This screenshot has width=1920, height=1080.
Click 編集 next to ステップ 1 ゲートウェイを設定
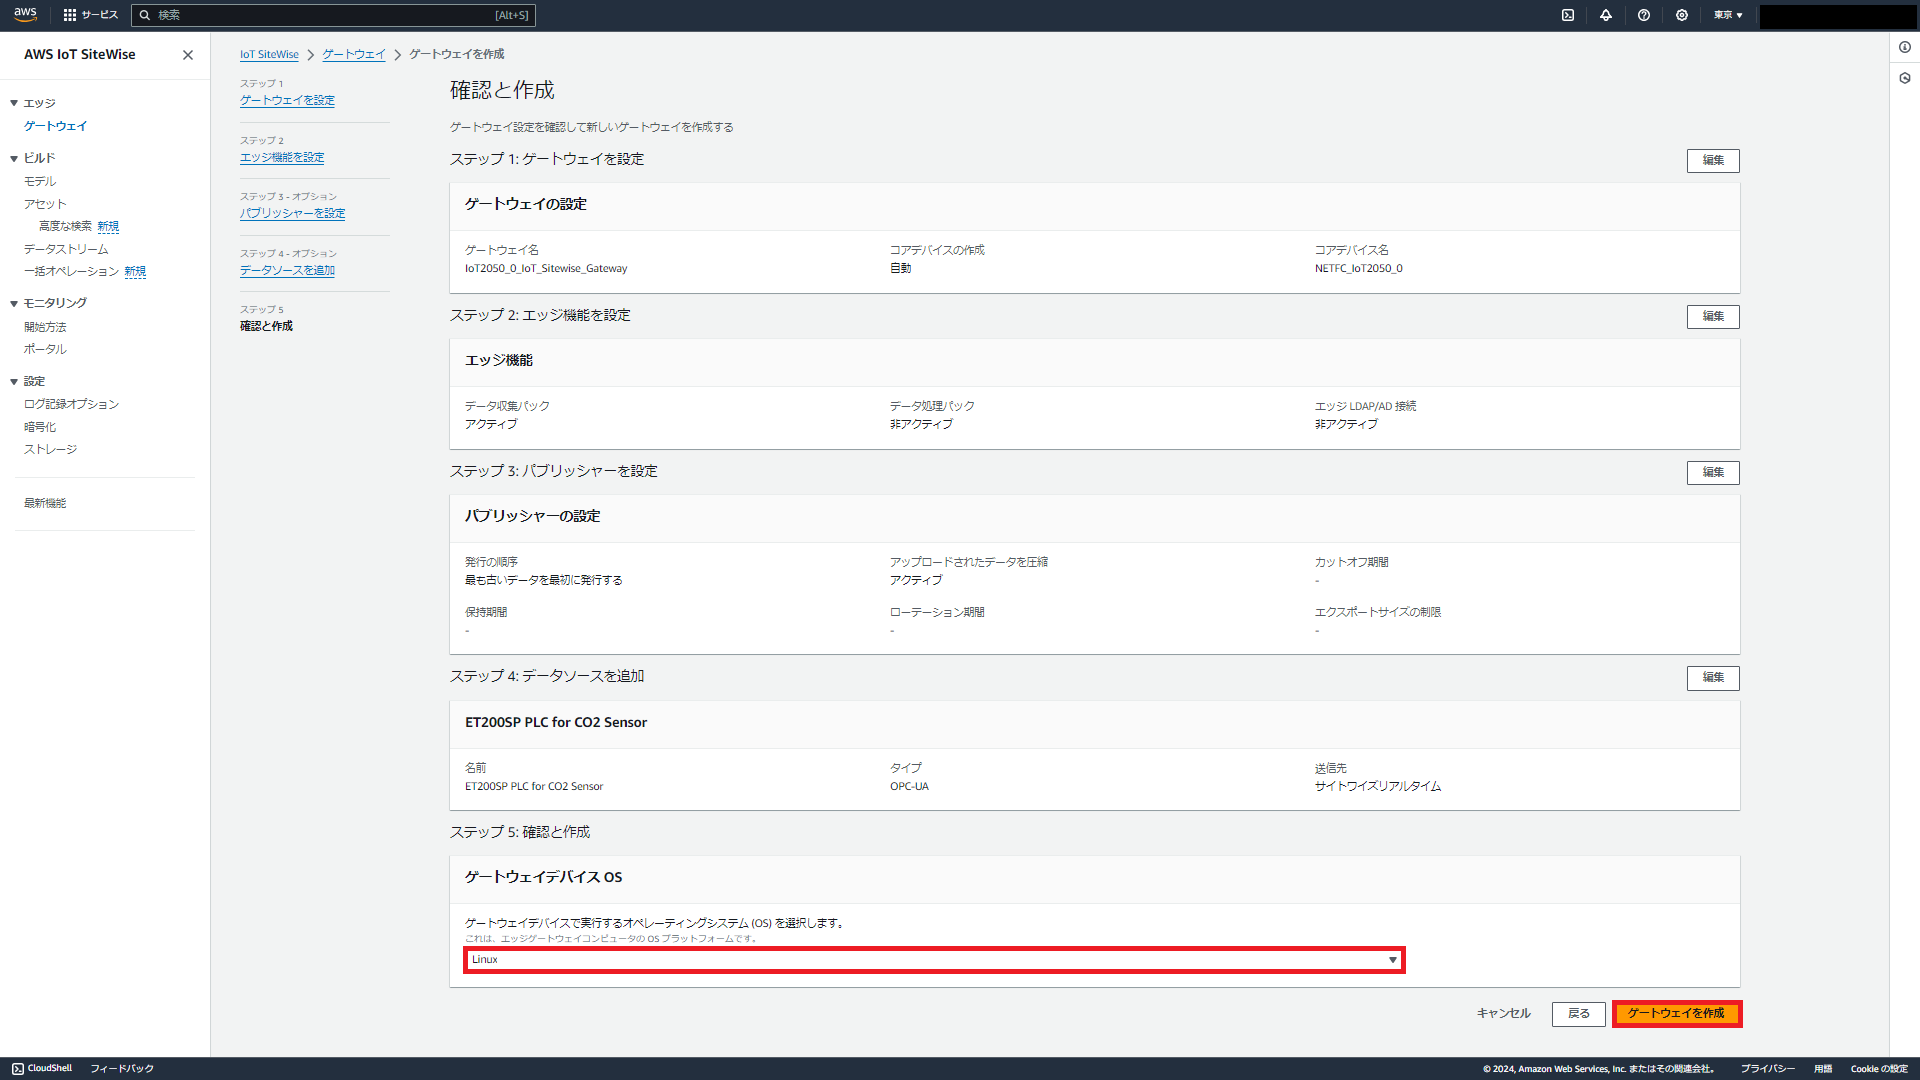pyautogui.click(x=1713, y=160)
